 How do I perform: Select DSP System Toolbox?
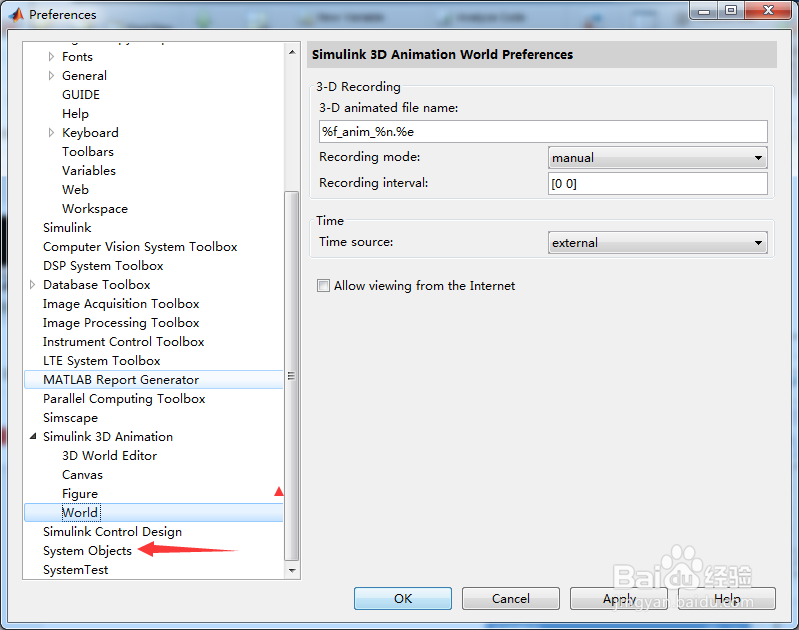click(103, 266)
